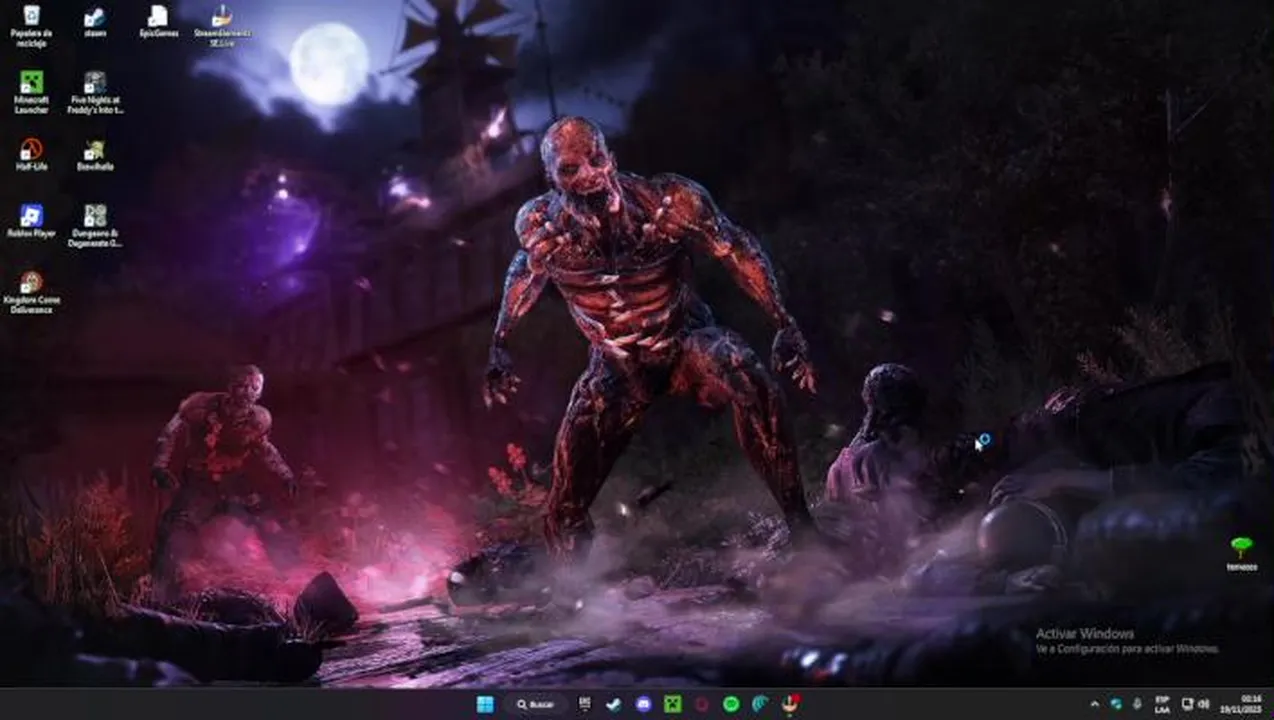Select the green tree desktop icon
The width and height of the screenshot is (1274, 720).
[x=1242, y=553]
